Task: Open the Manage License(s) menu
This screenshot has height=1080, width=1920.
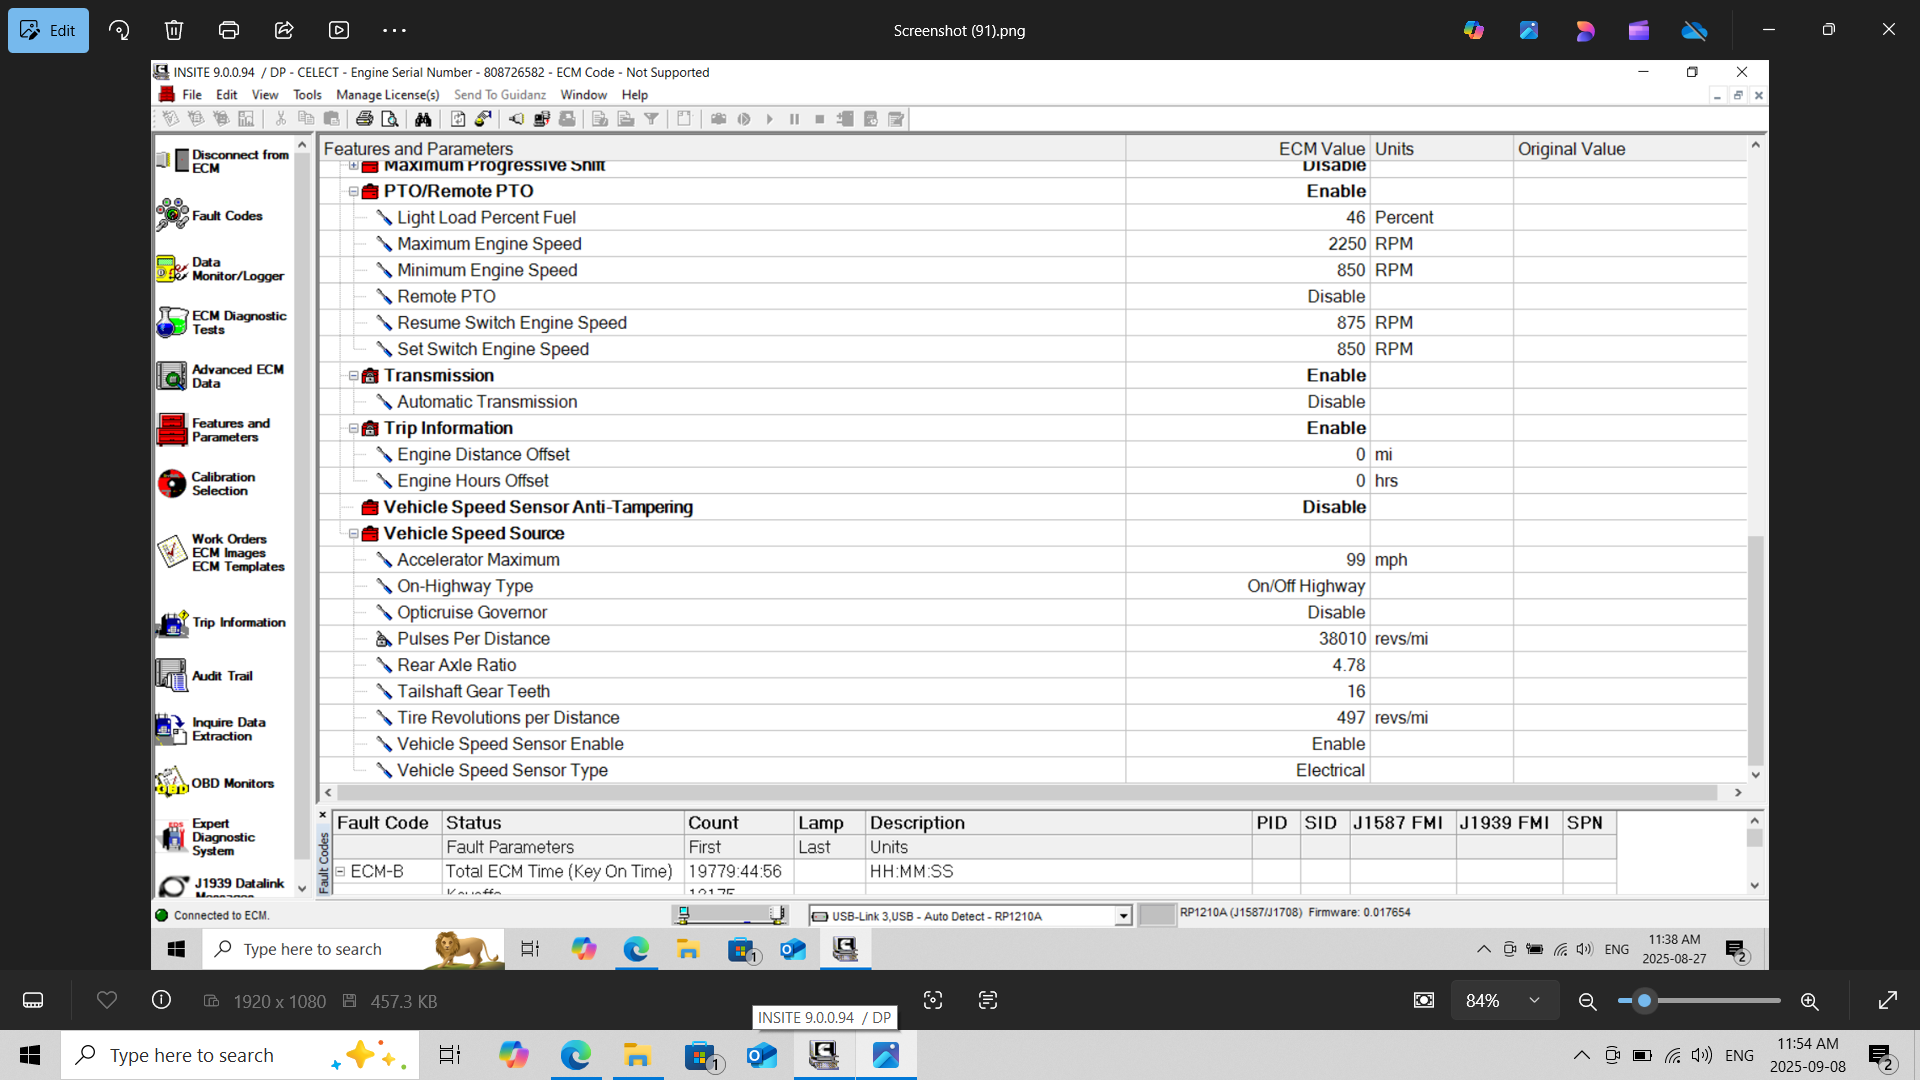Action: 387,95
